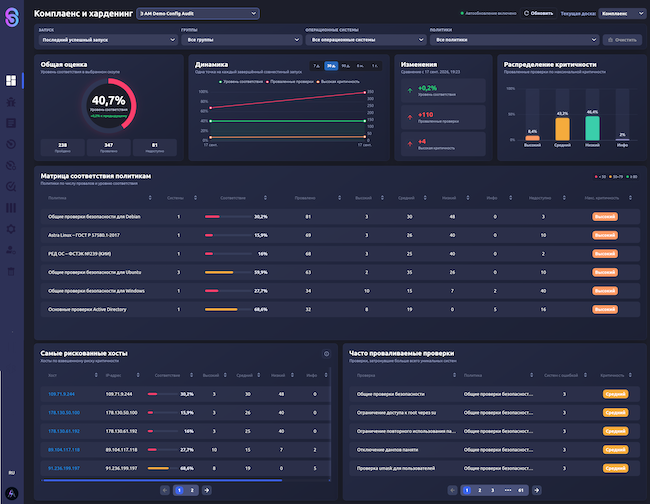This screenshot has height=504, width=650.
Task: Open host link 109.71.9.244
Action: click(61, 394)
